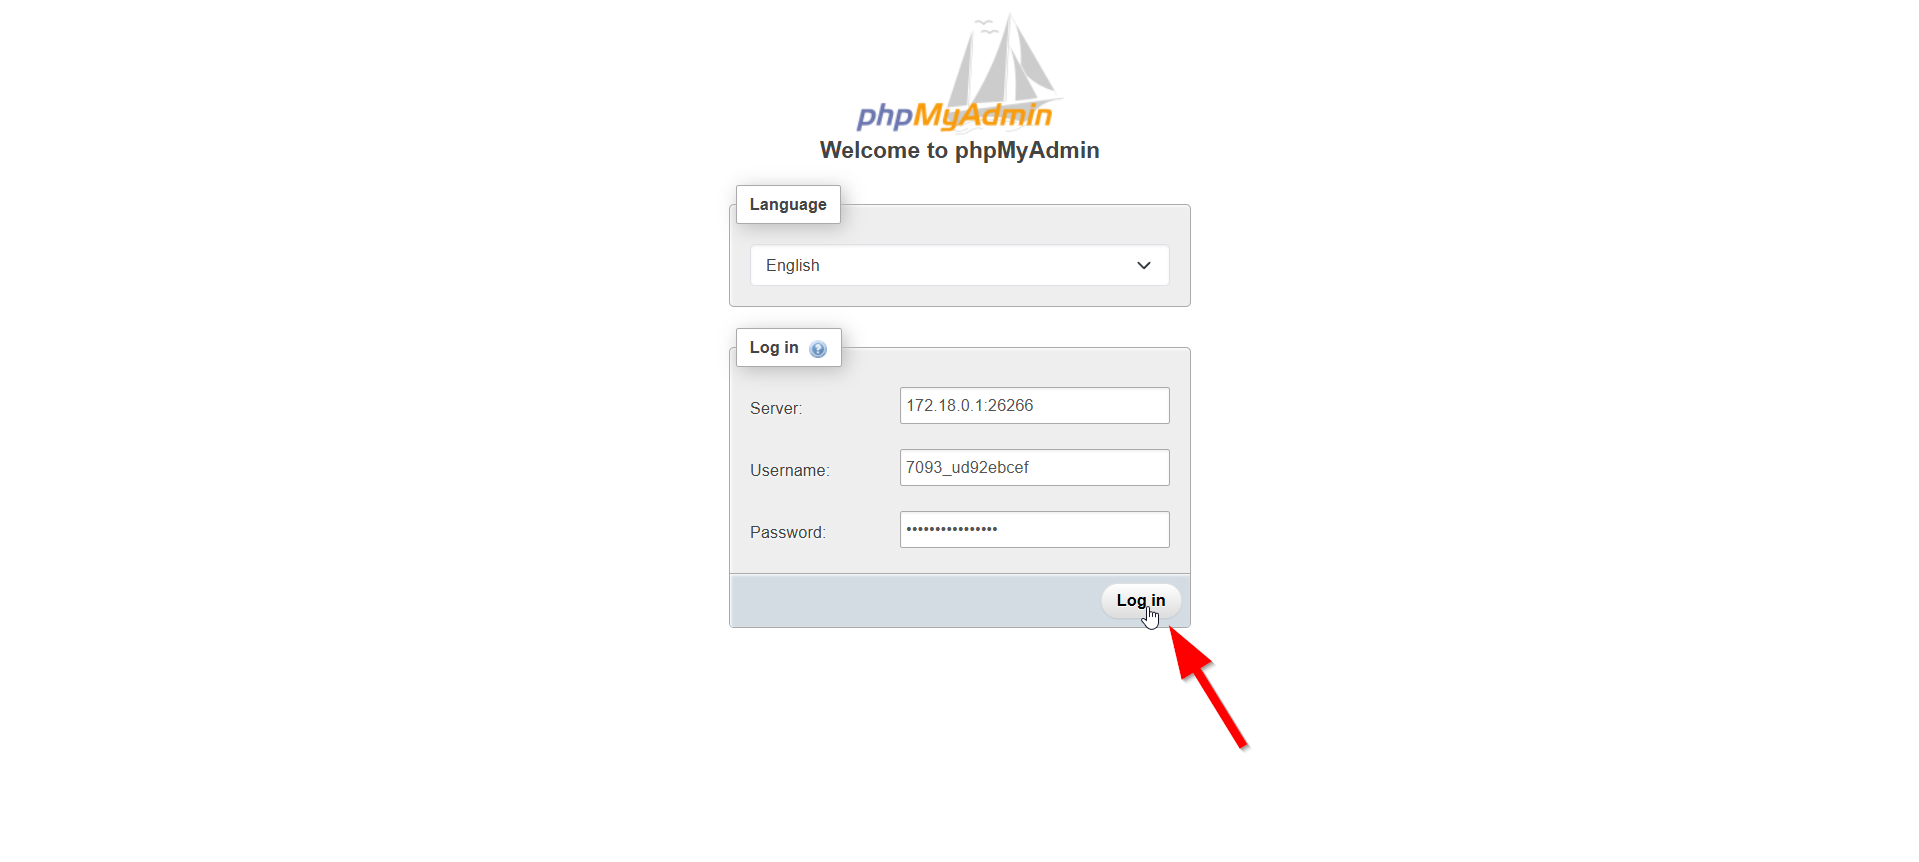Viewport: 1919px width, 862px height.
Task: Click the help question-mark icon beside Log in
Action: [818, 349]
